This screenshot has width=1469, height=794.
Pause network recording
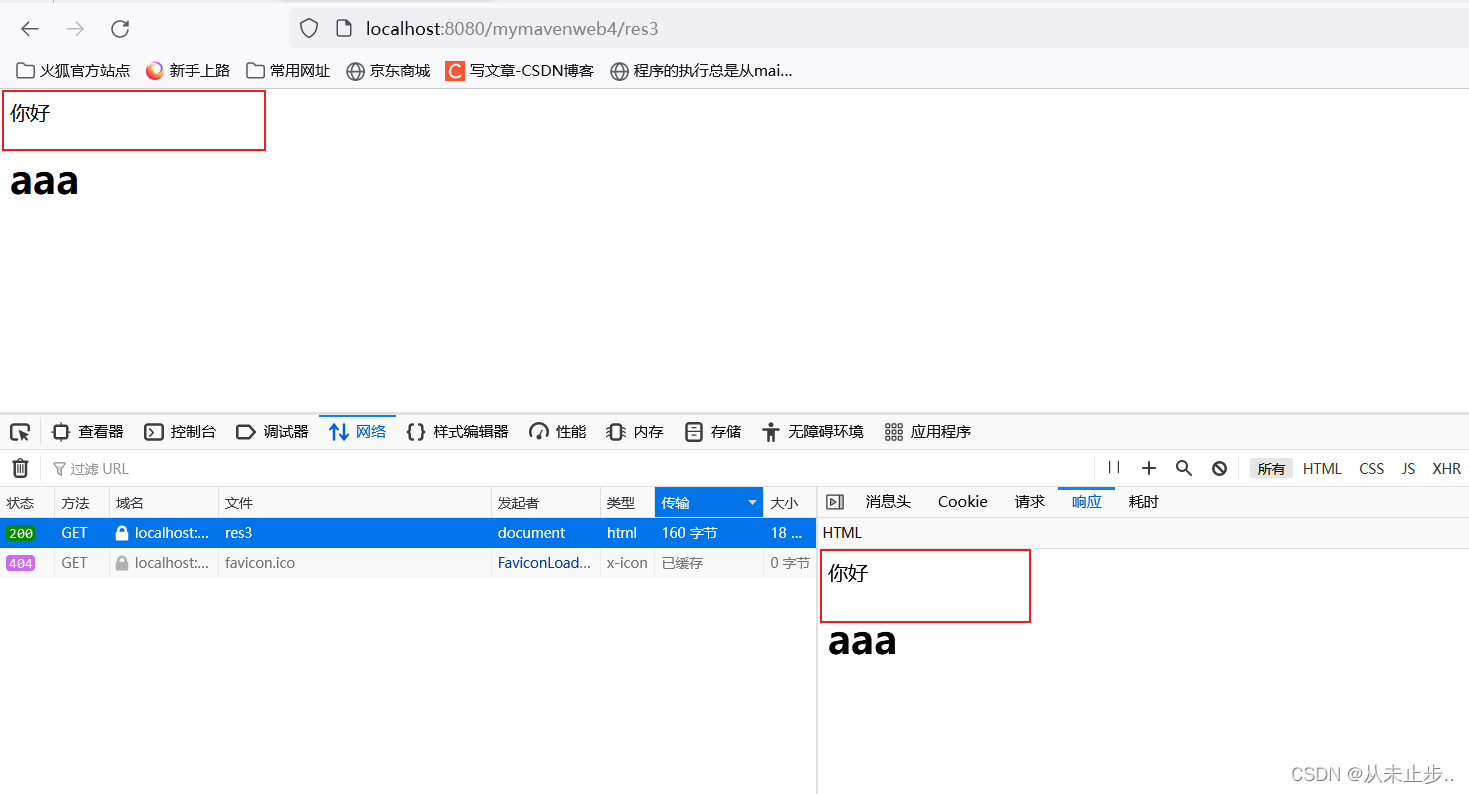point(1114,468)
